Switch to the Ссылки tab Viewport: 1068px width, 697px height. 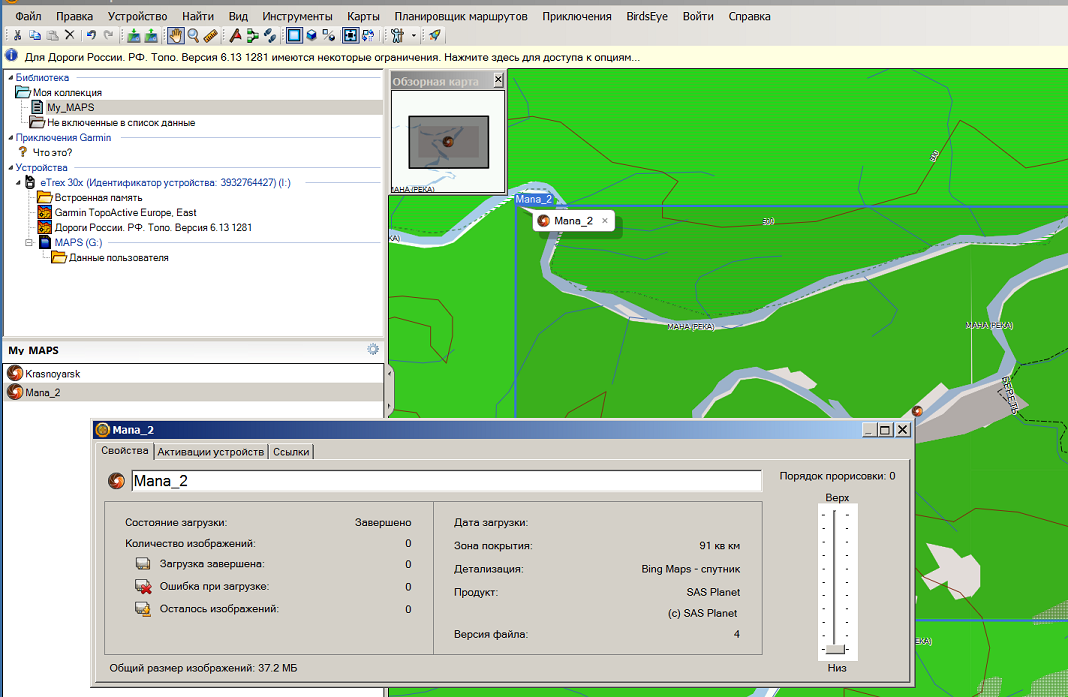291,452
